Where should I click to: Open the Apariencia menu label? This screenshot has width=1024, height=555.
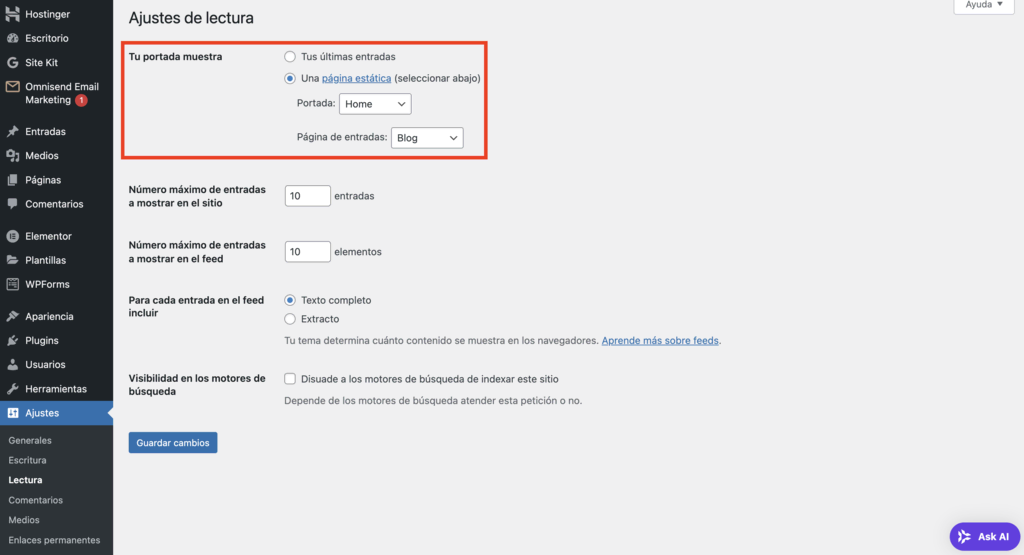[x=49, y=316]
